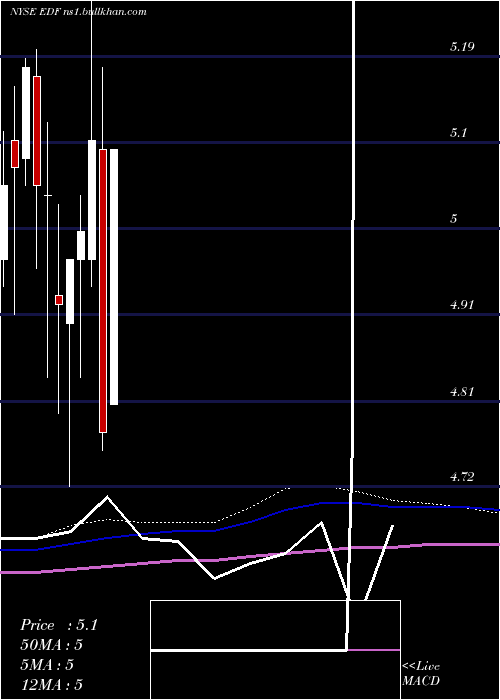Click the tall red candlestick body
Viewport: 500px width, 700px height.
(103, 291)
